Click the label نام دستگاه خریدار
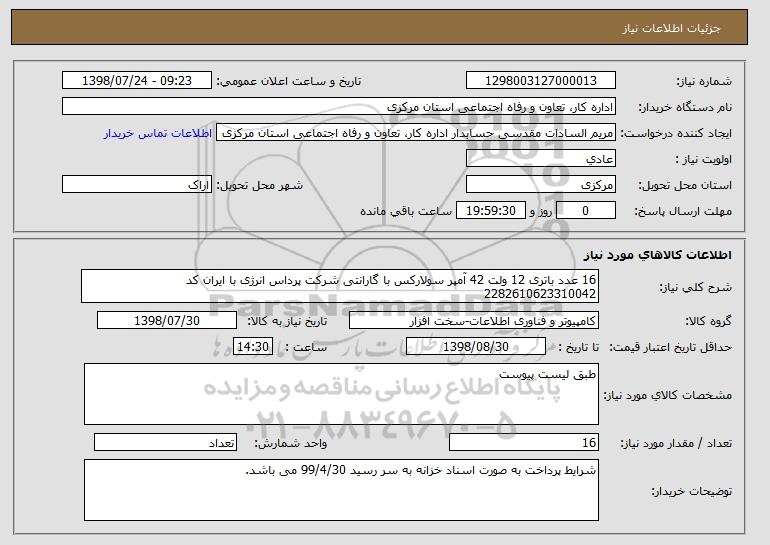The width and height of the screenshot is (770, 545). (685, 108)
